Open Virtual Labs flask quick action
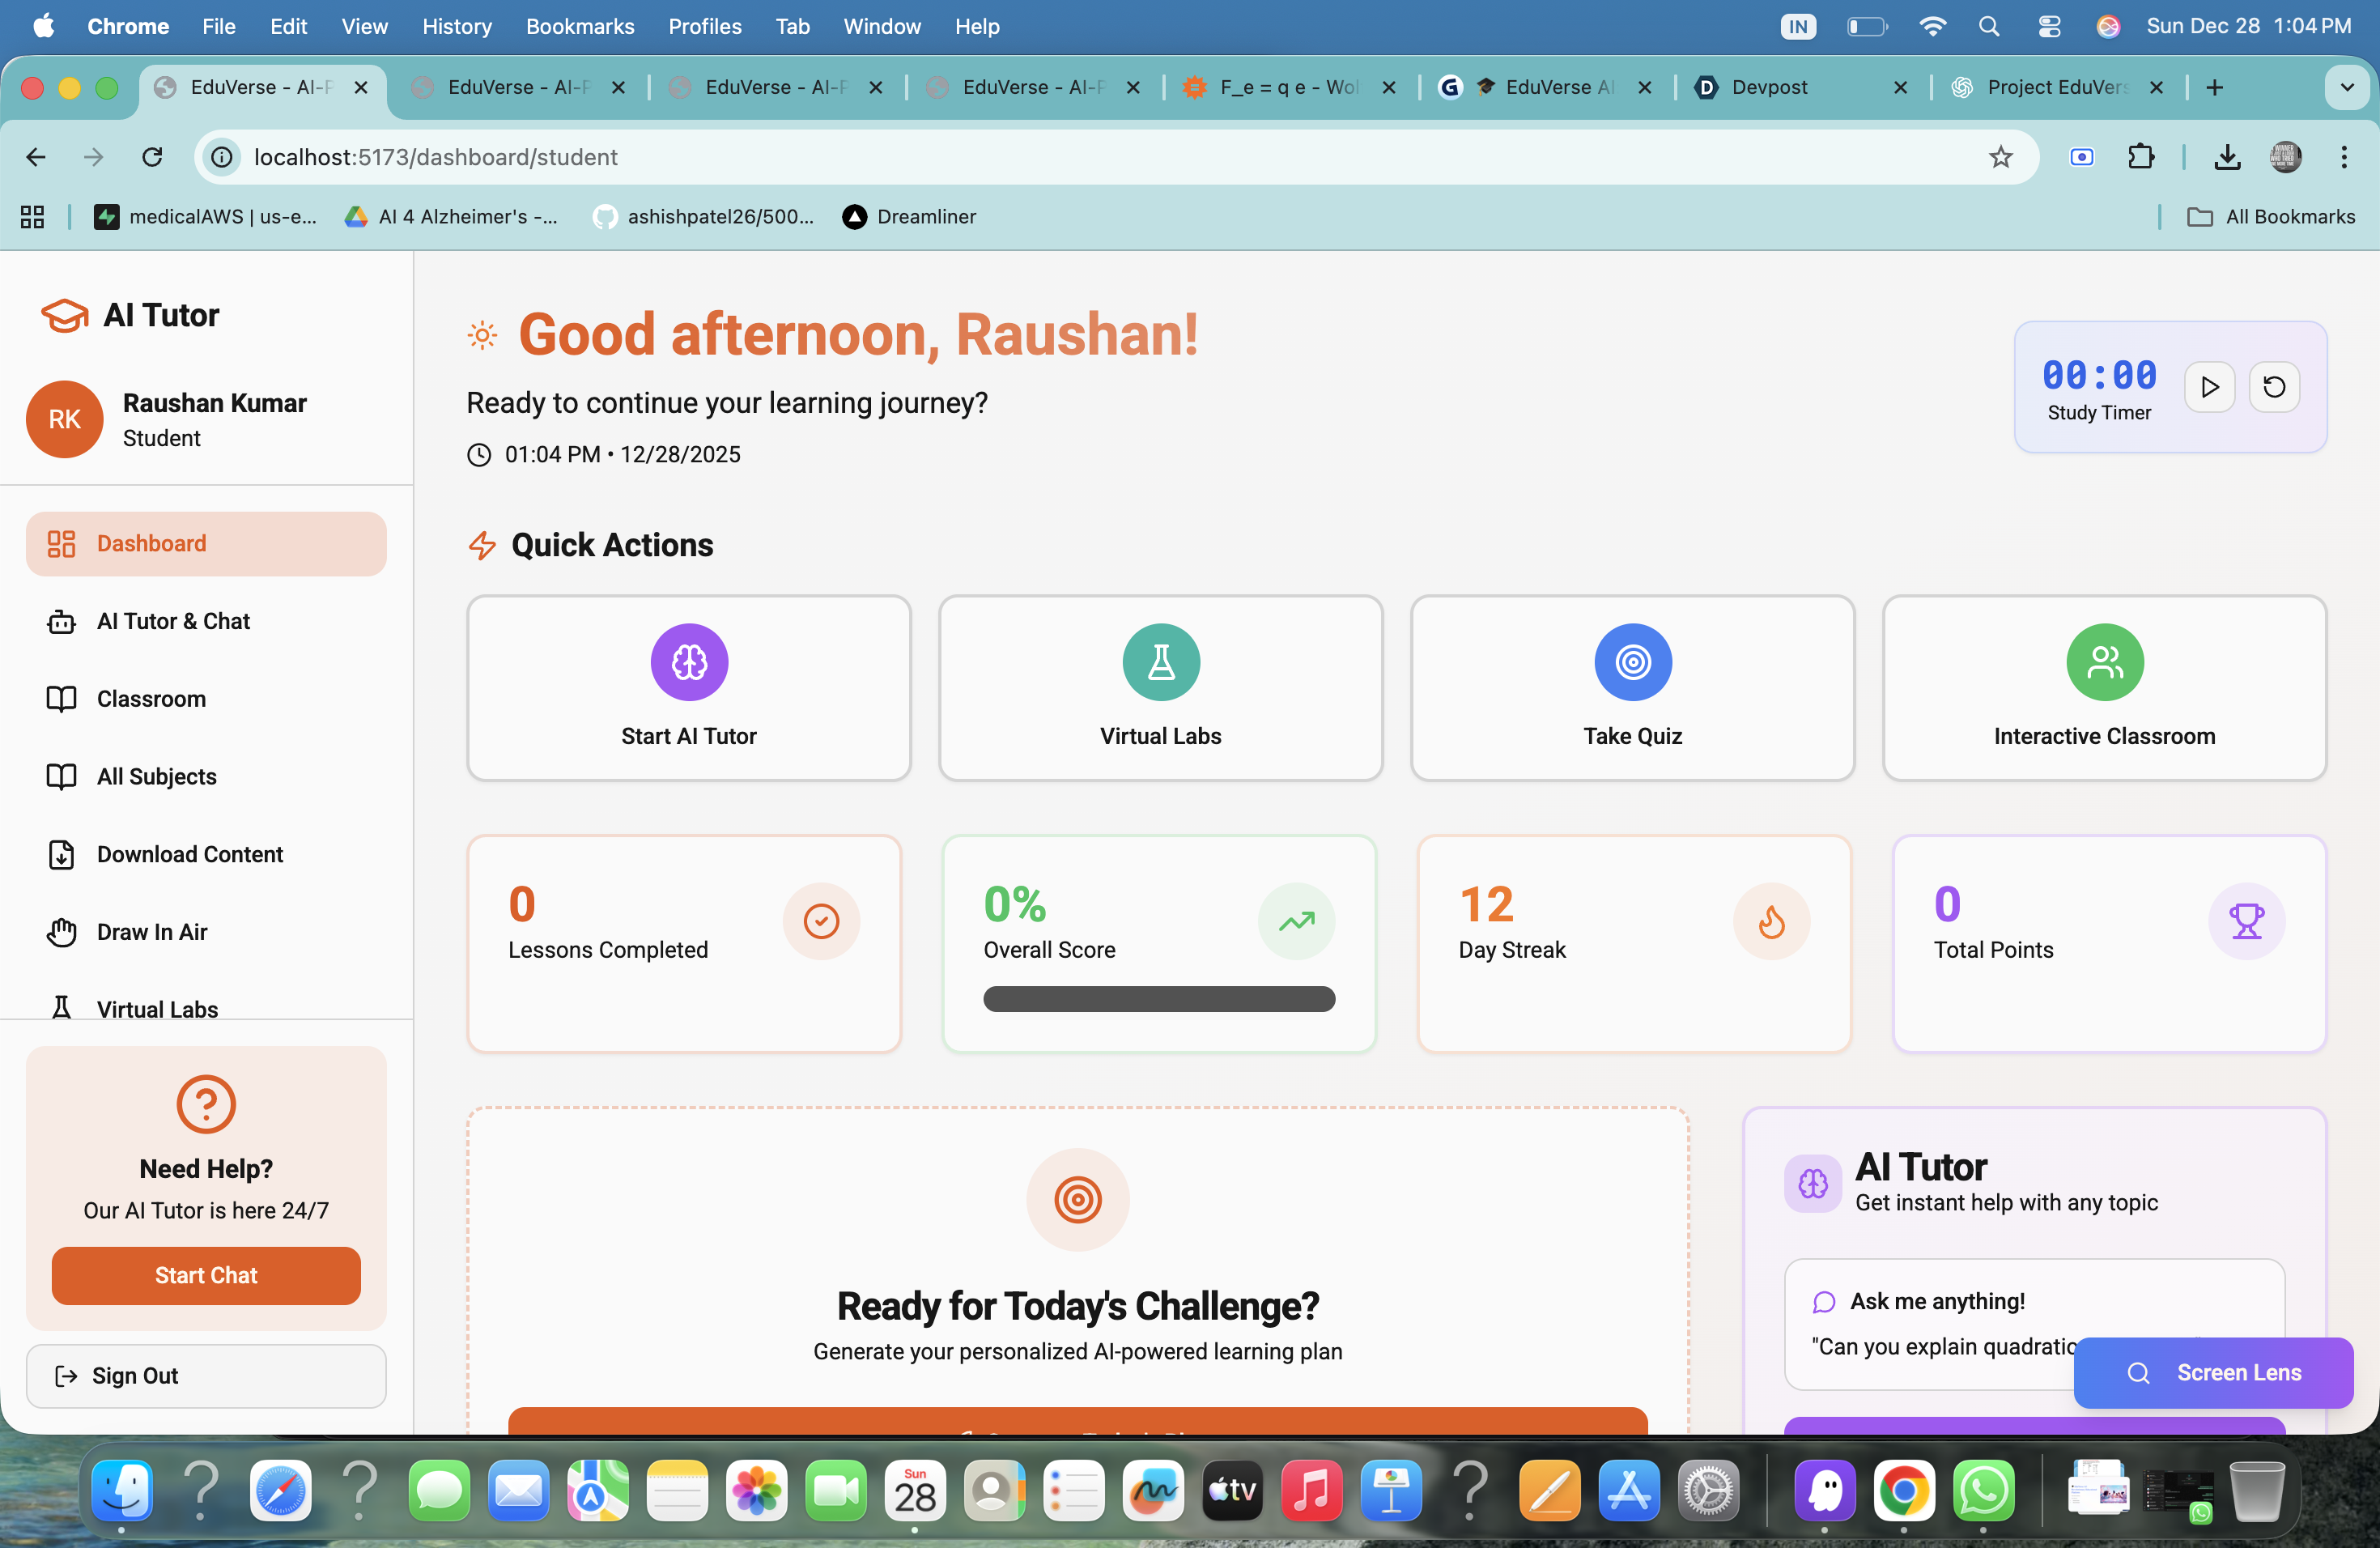This screenshot has height=1548, width=2380. 1160,662
